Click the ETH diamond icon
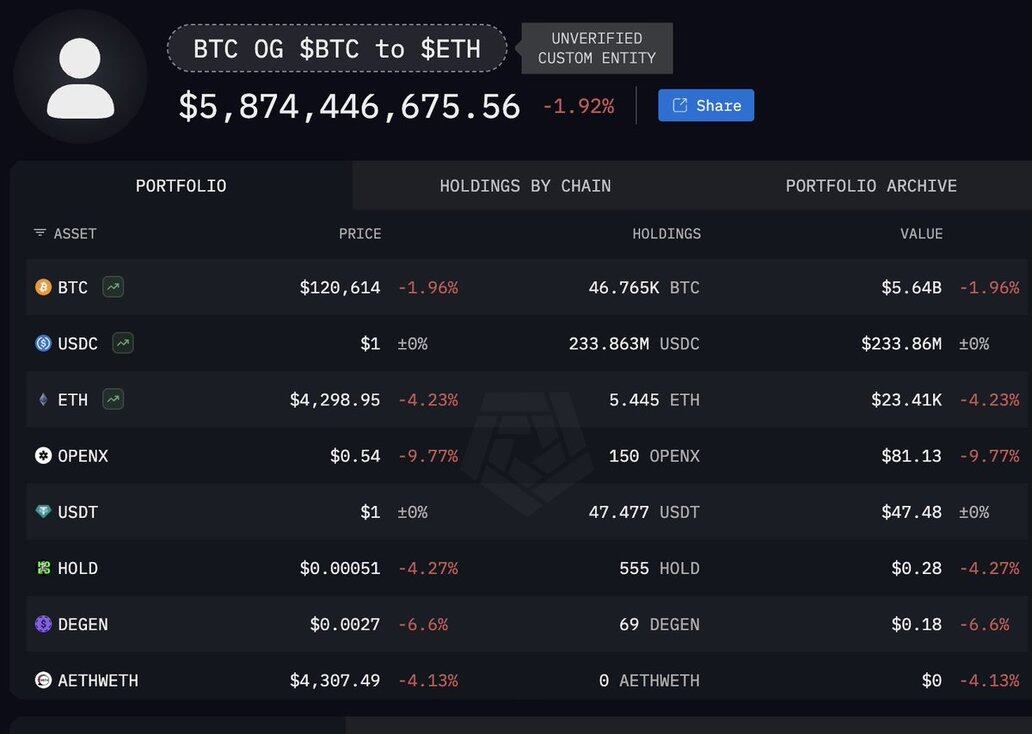 pyautogui.click(x=43, y=400)
